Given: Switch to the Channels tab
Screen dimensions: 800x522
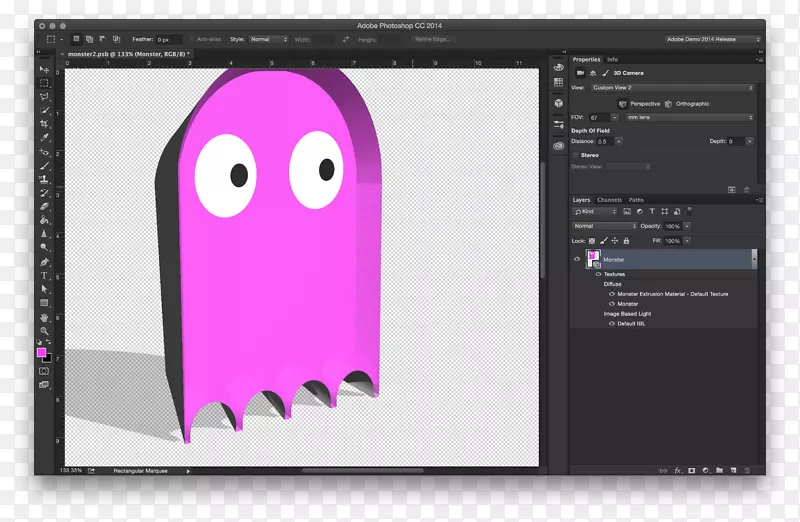Looking at the screenshot, I should 609,200.
